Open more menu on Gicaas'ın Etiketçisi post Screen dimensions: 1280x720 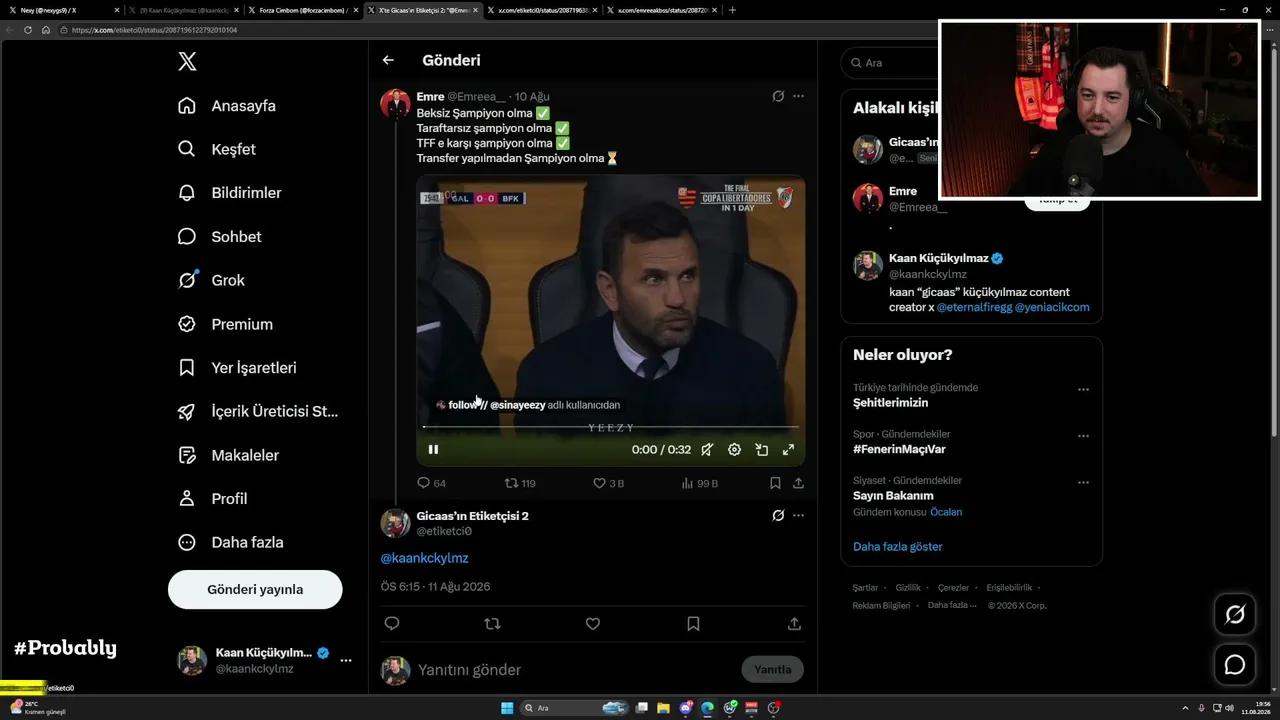tap(798, 516)
